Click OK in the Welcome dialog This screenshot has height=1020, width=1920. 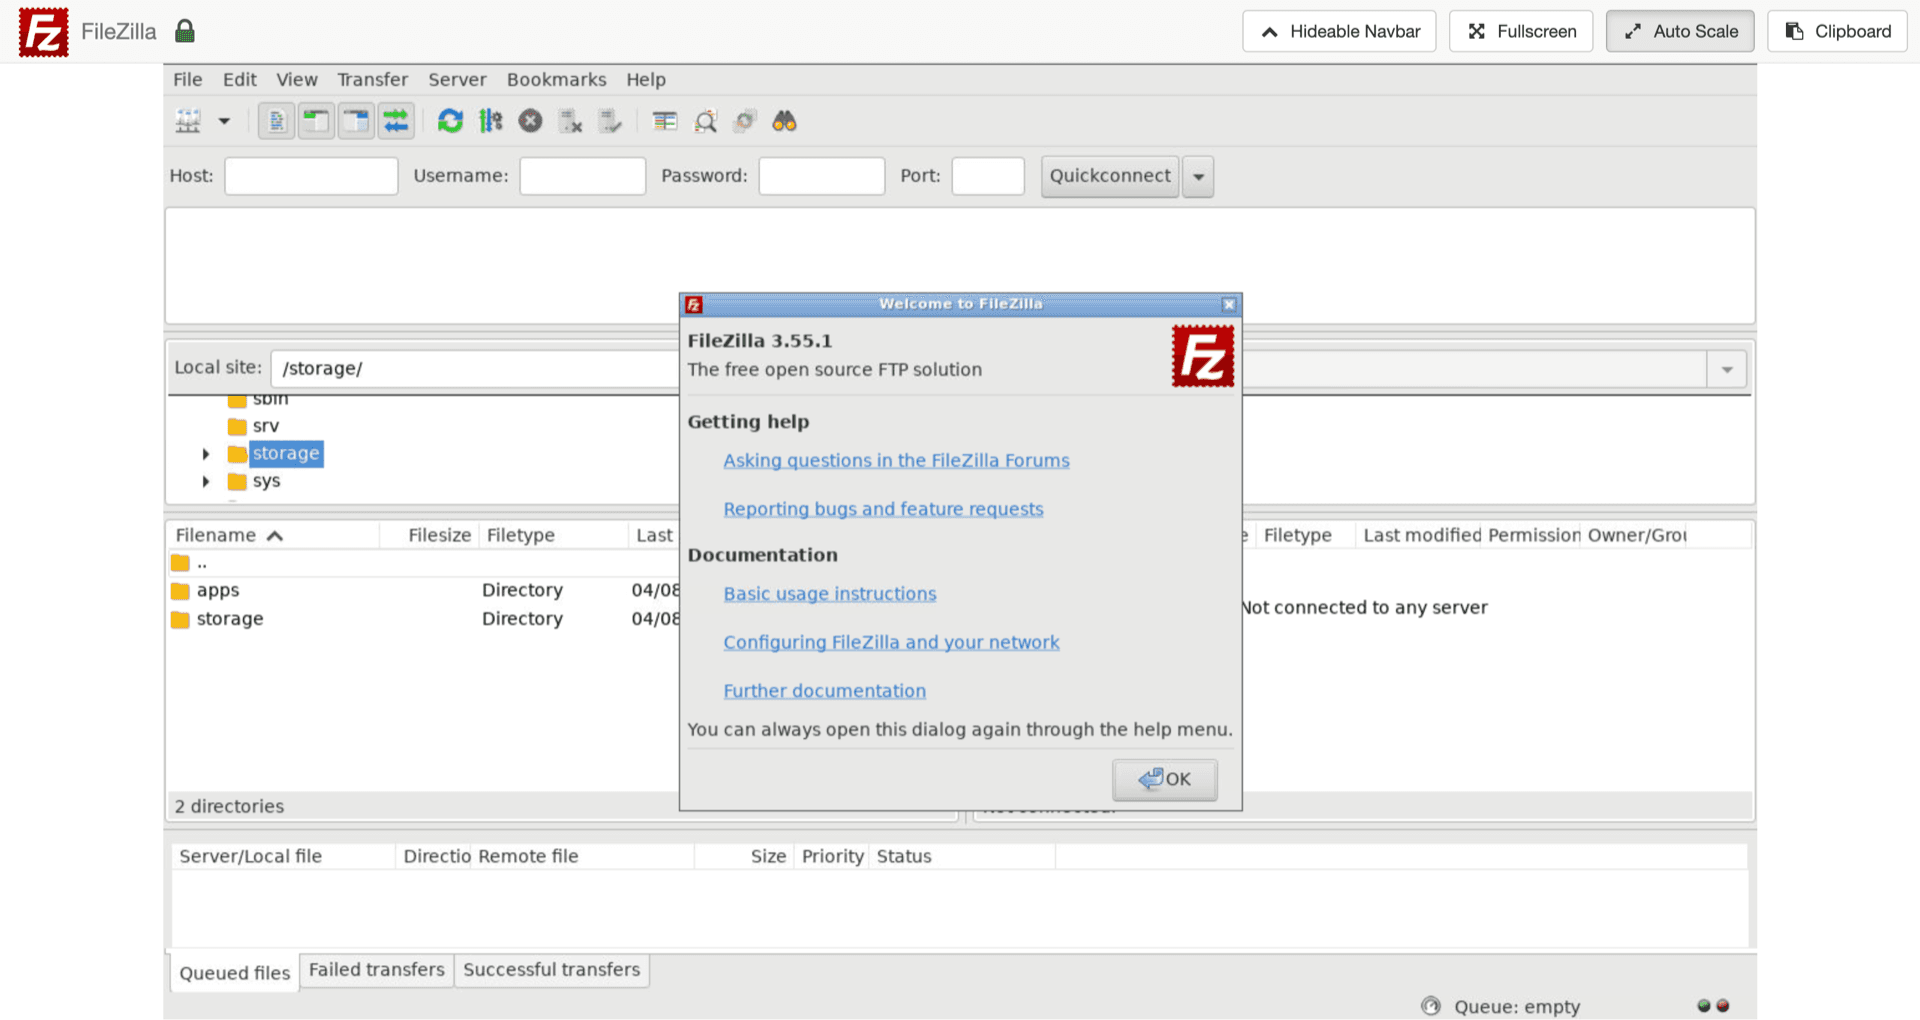(x=1165, y=779)
